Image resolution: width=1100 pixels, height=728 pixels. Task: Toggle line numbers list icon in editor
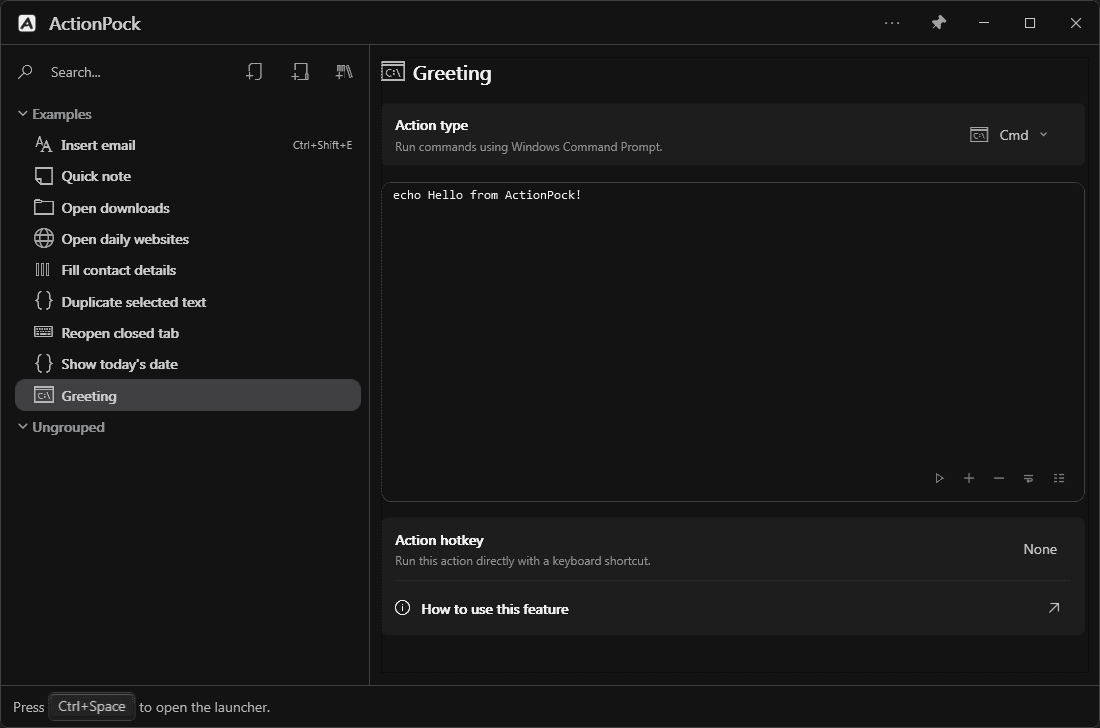(x=1059, y=478)
